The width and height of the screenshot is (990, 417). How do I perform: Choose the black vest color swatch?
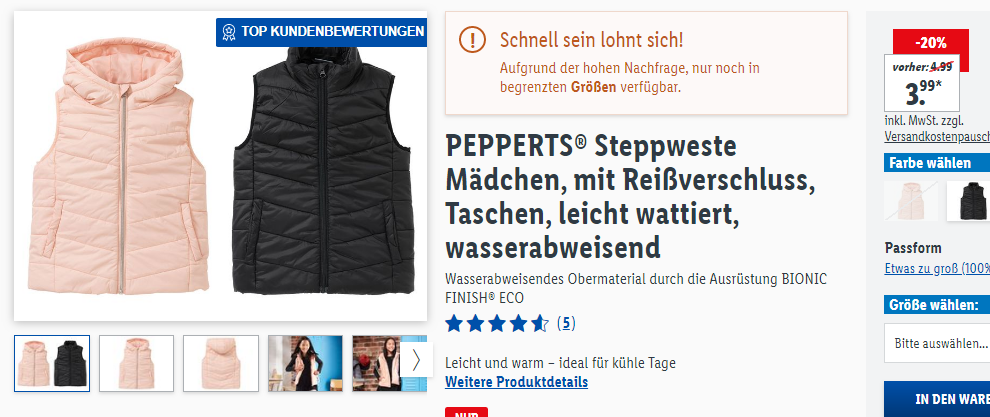[969, 201]
